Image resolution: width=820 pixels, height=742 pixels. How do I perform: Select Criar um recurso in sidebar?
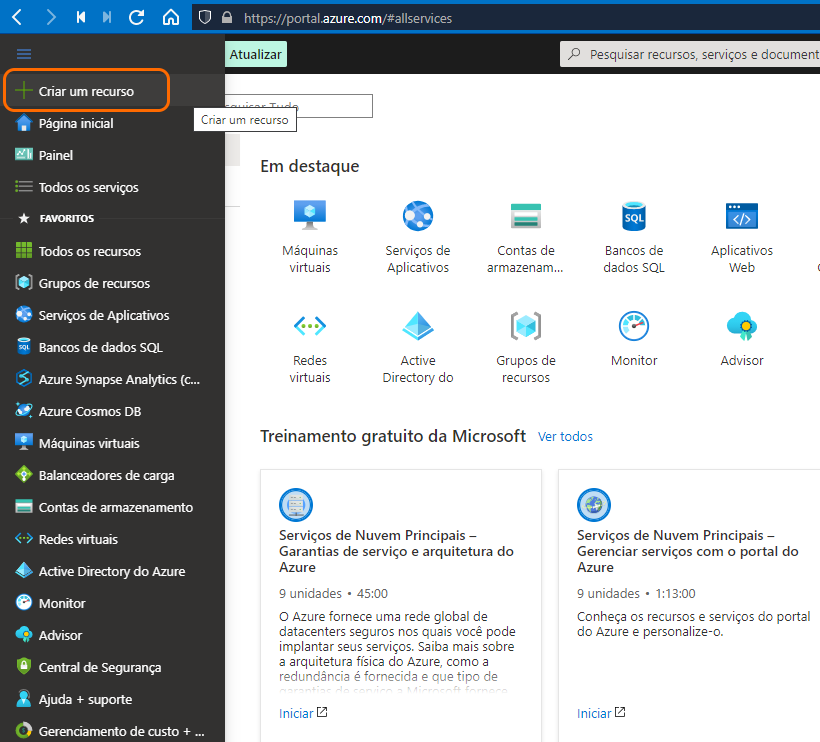tap(86, 90)
